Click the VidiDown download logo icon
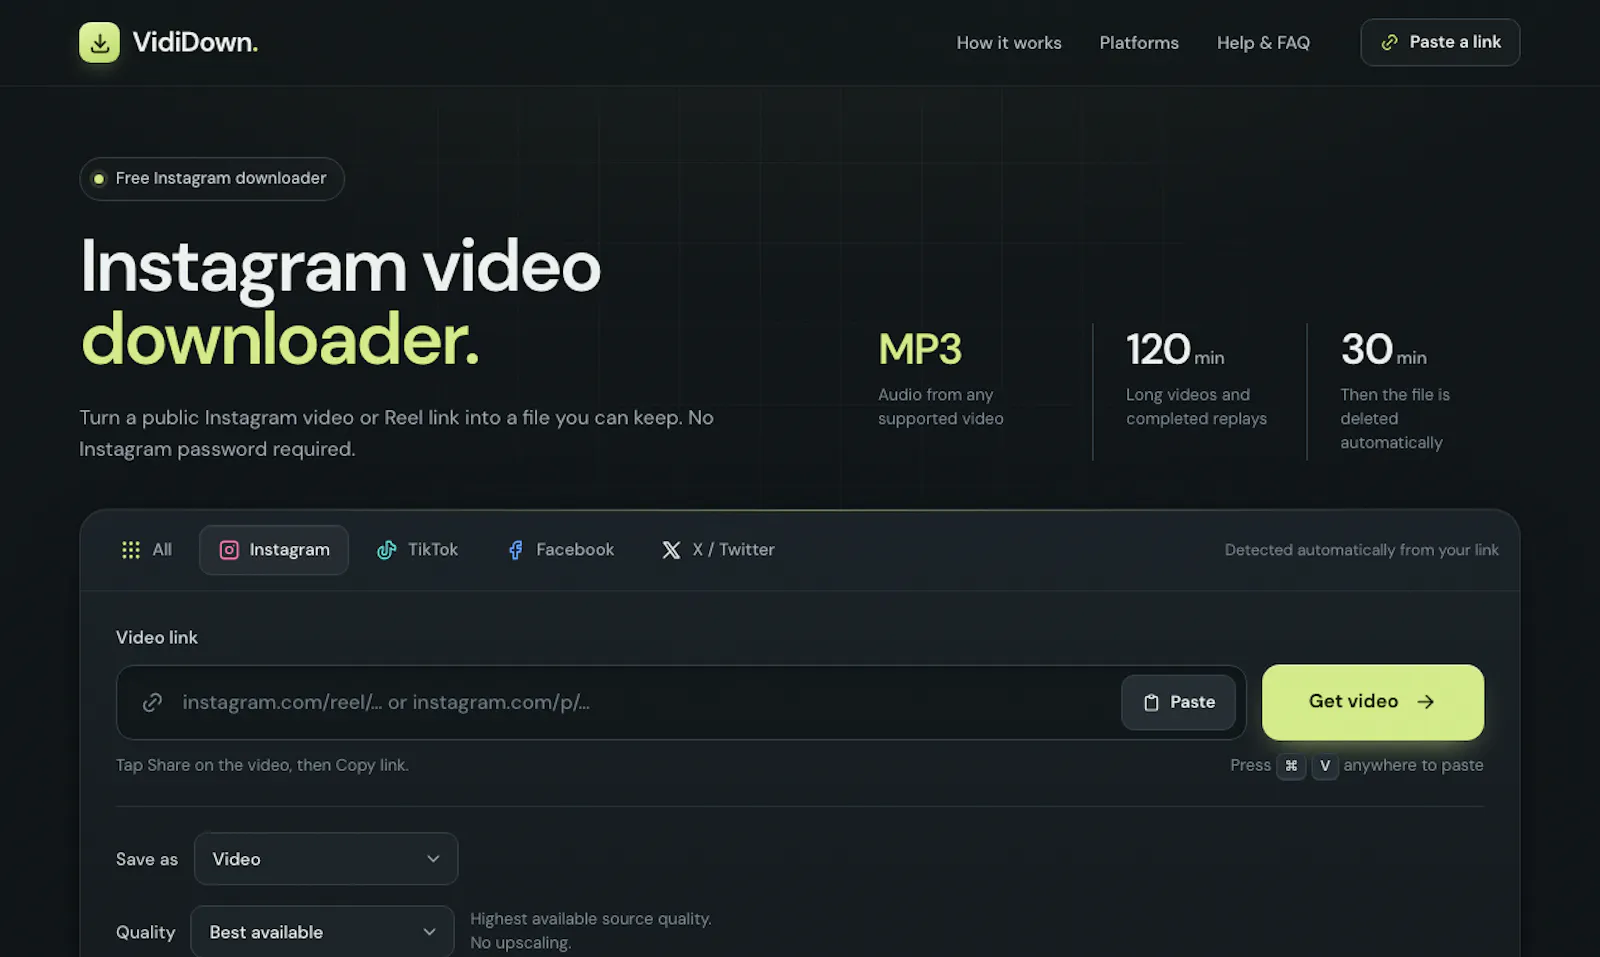This screenshot has height=957, width=1600. tap(99, 42)
